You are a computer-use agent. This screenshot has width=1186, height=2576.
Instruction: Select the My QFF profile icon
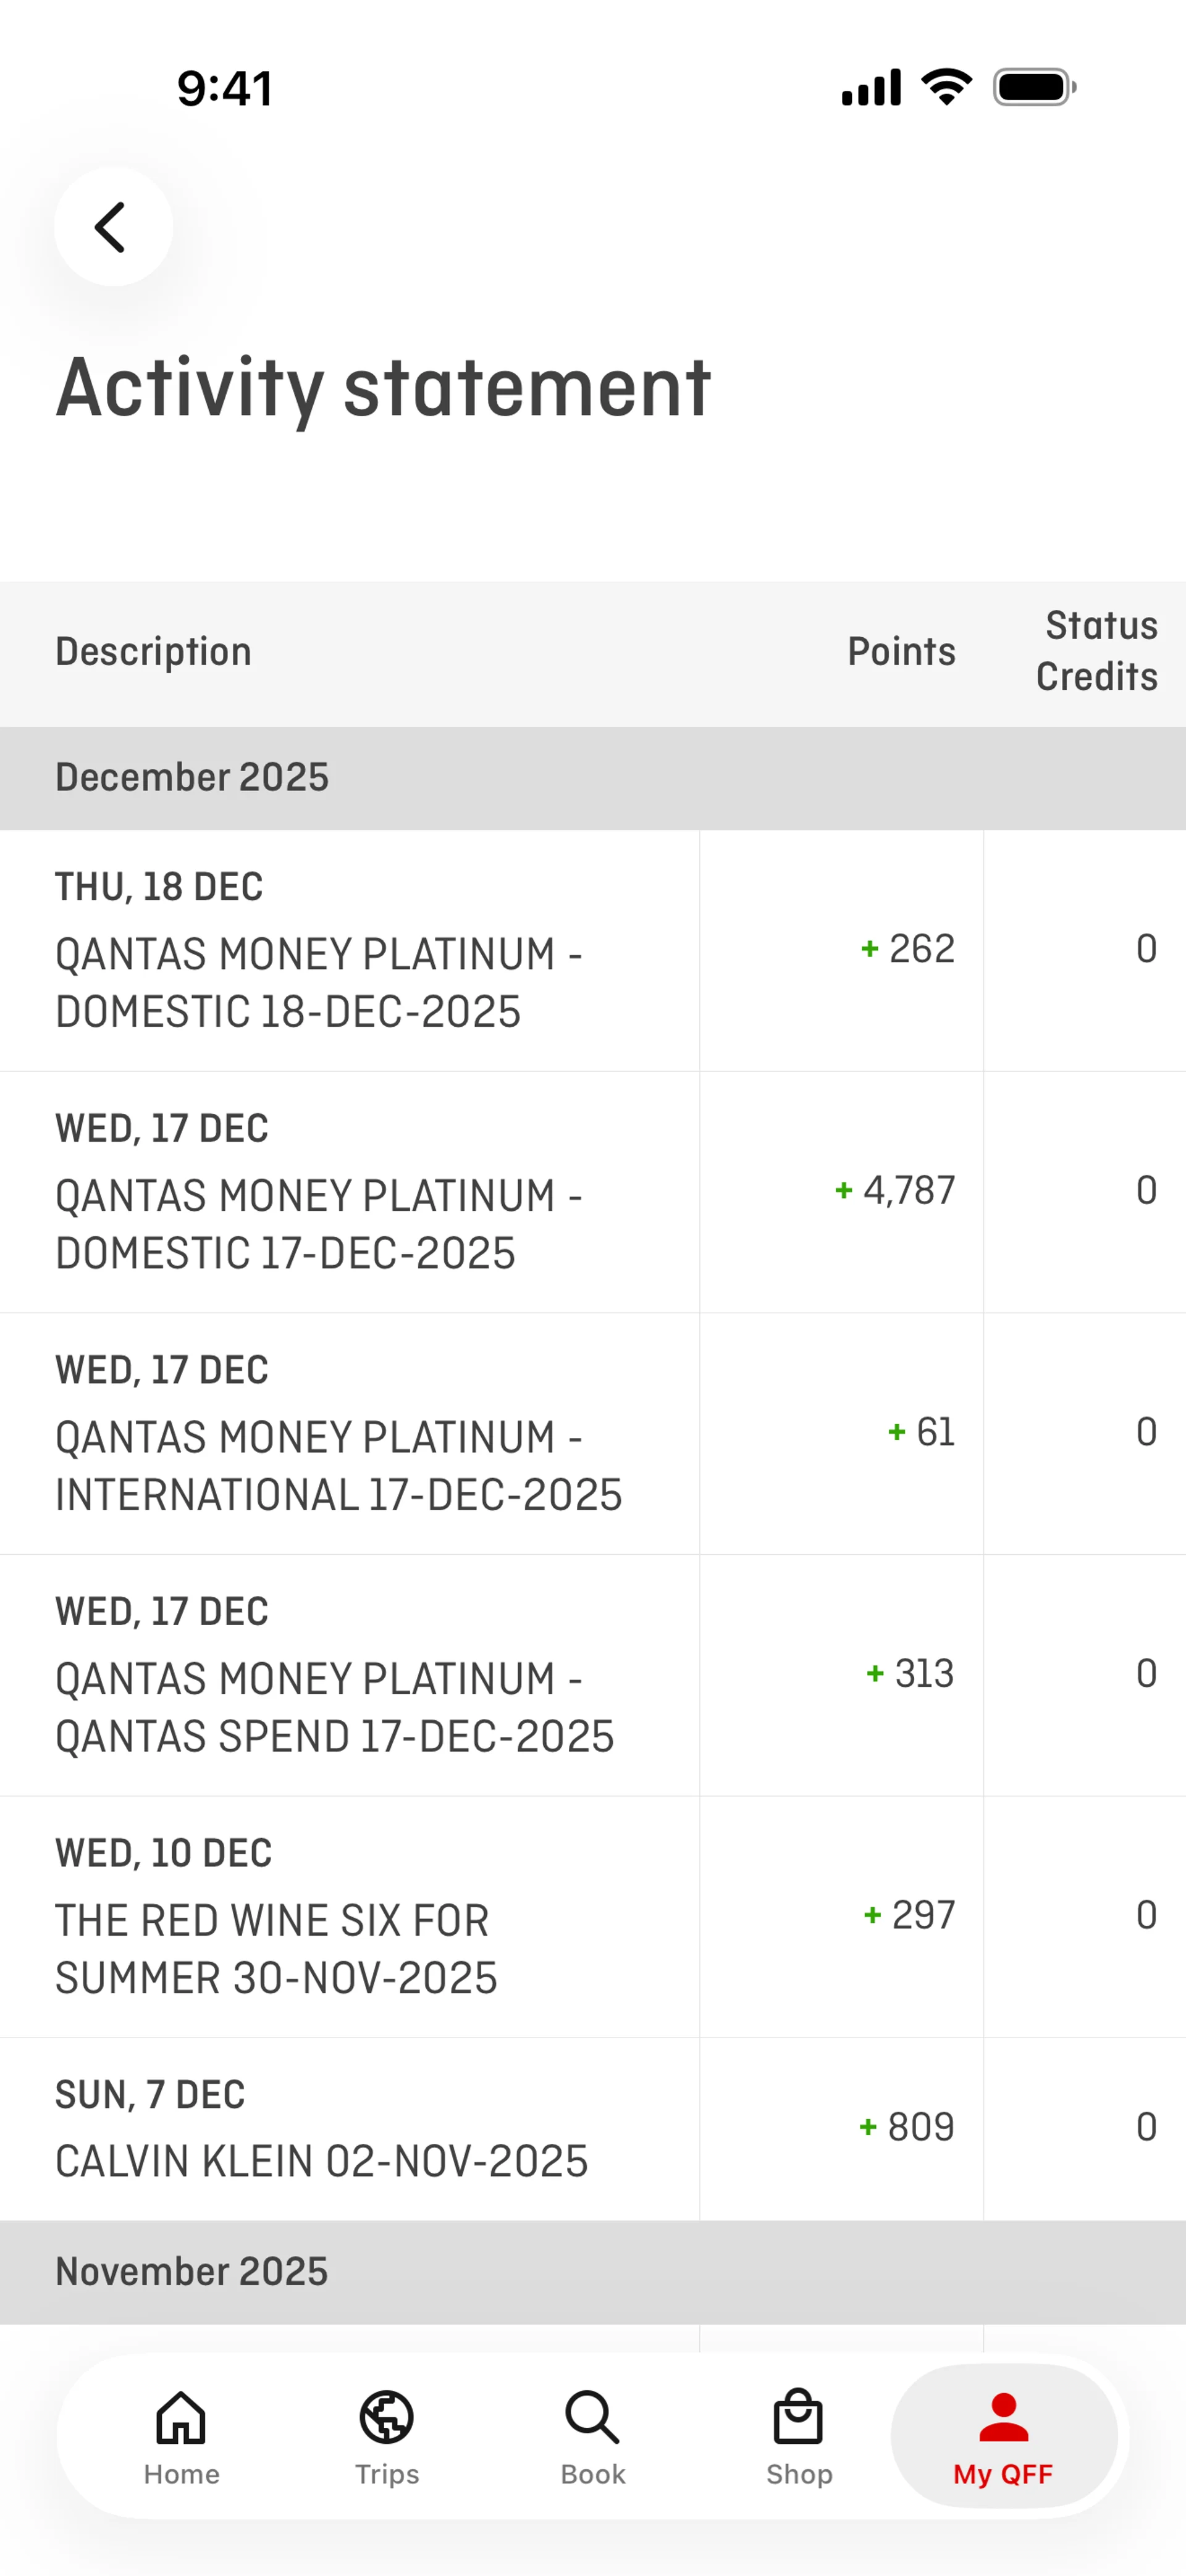tap(1003, 2417)
